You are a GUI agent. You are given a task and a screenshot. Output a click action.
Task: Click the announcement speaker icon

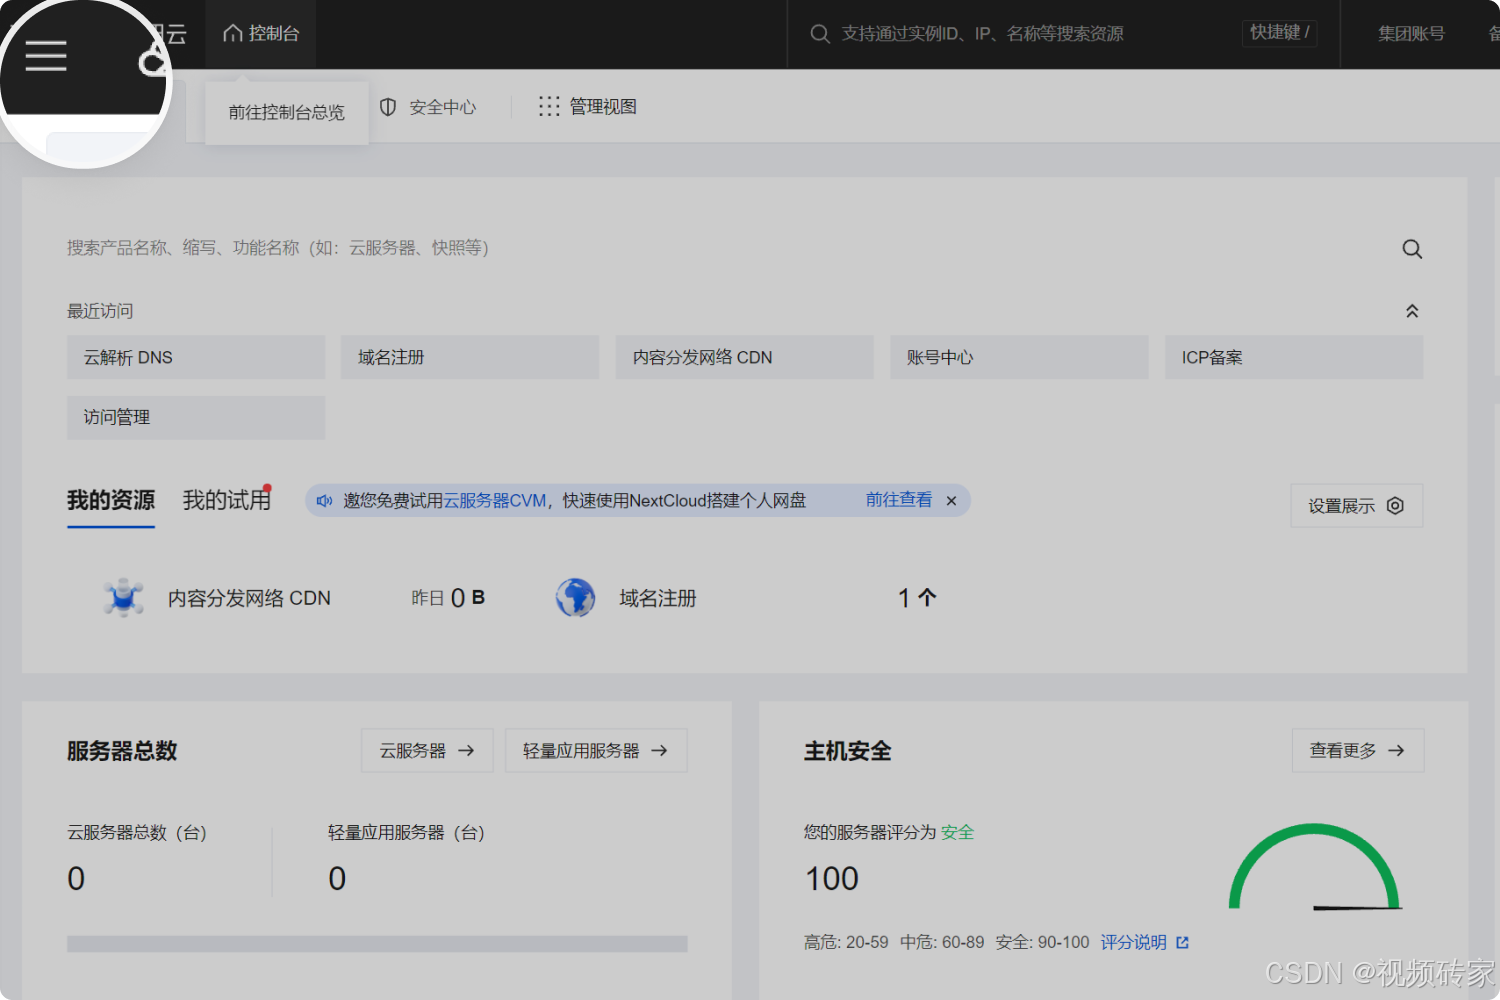(325, 501)
